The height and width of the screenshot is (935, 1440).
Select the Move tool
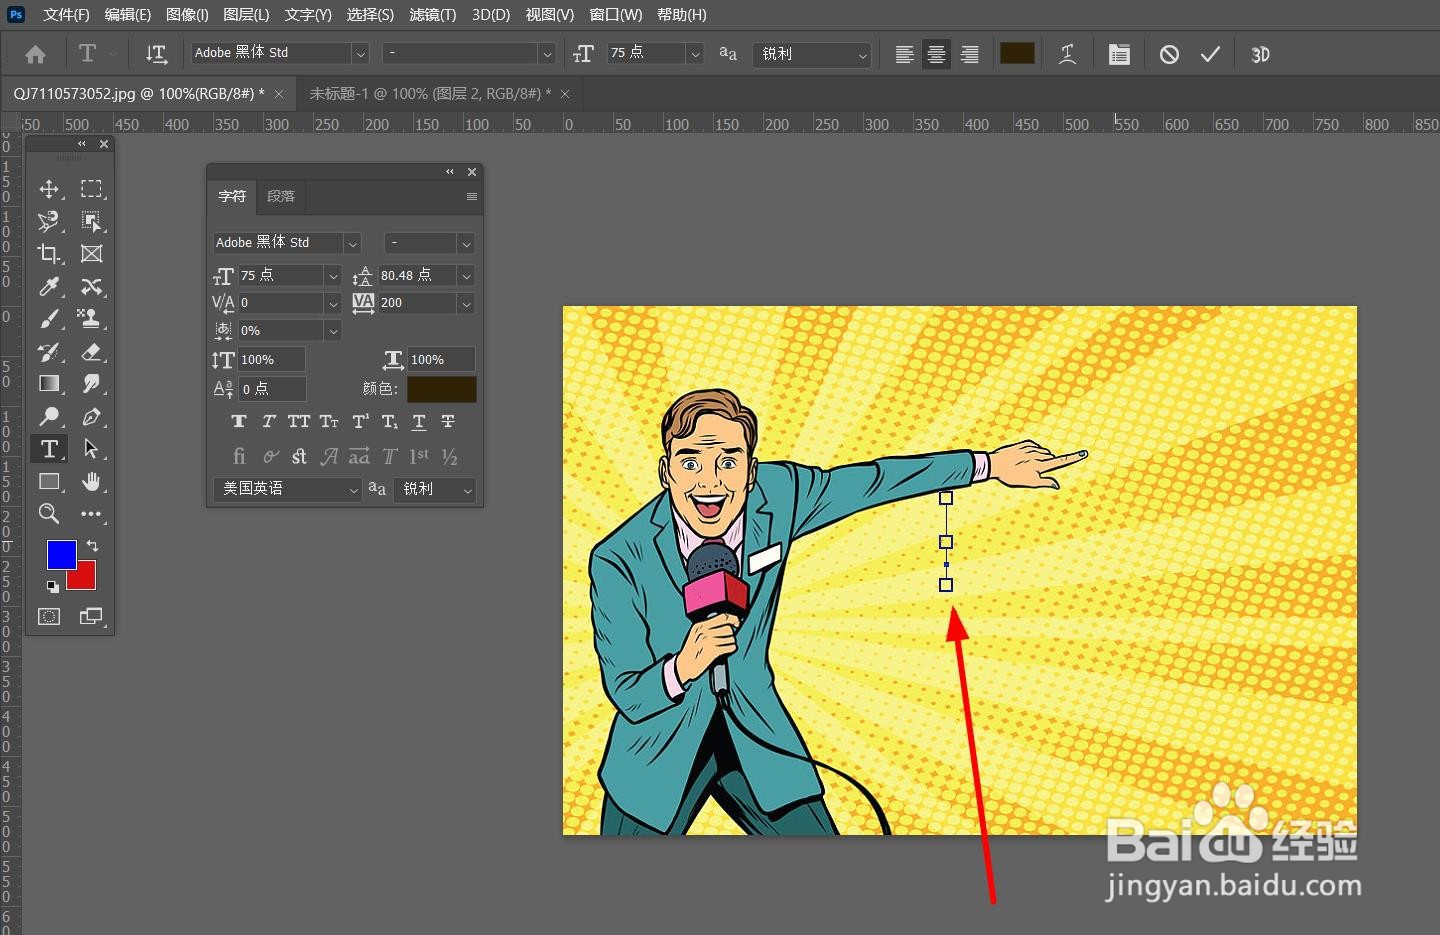(49, 189)
